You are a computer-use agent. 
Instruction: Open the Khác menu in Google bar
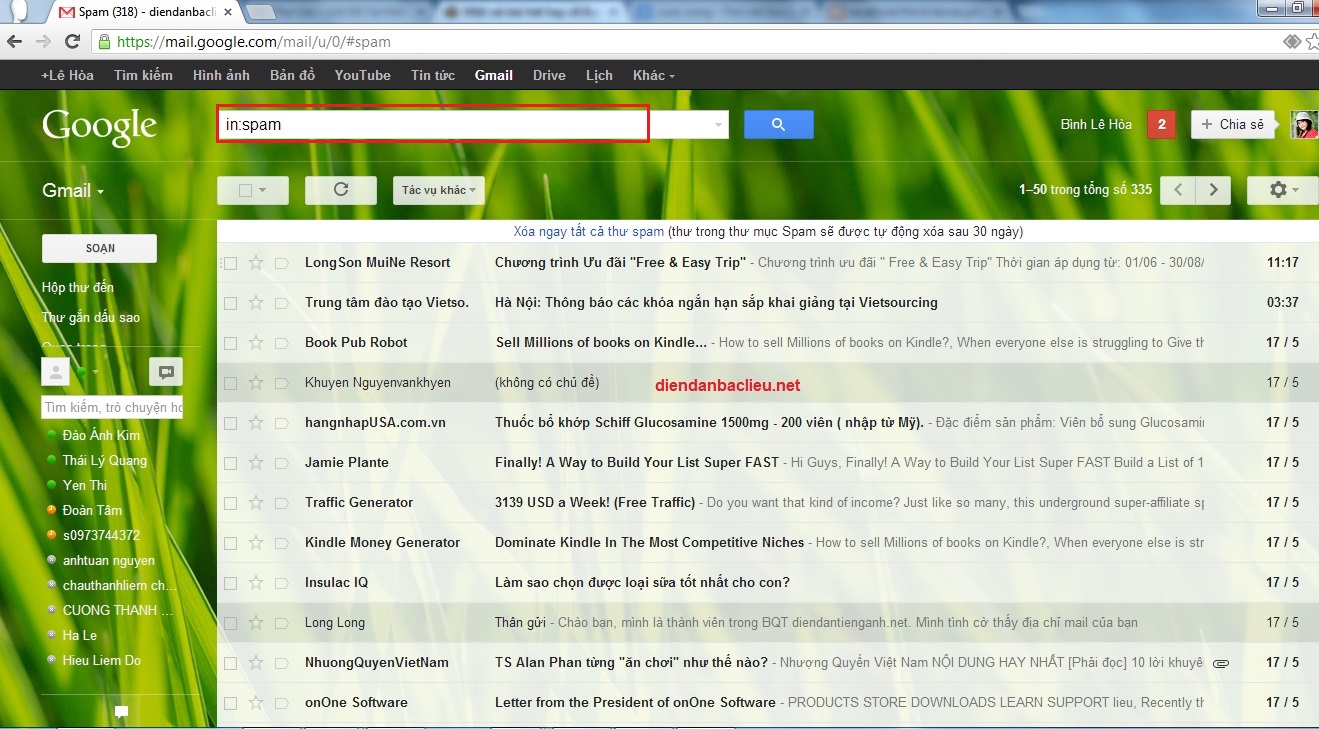pyautogui.click(x=654, y=75)
